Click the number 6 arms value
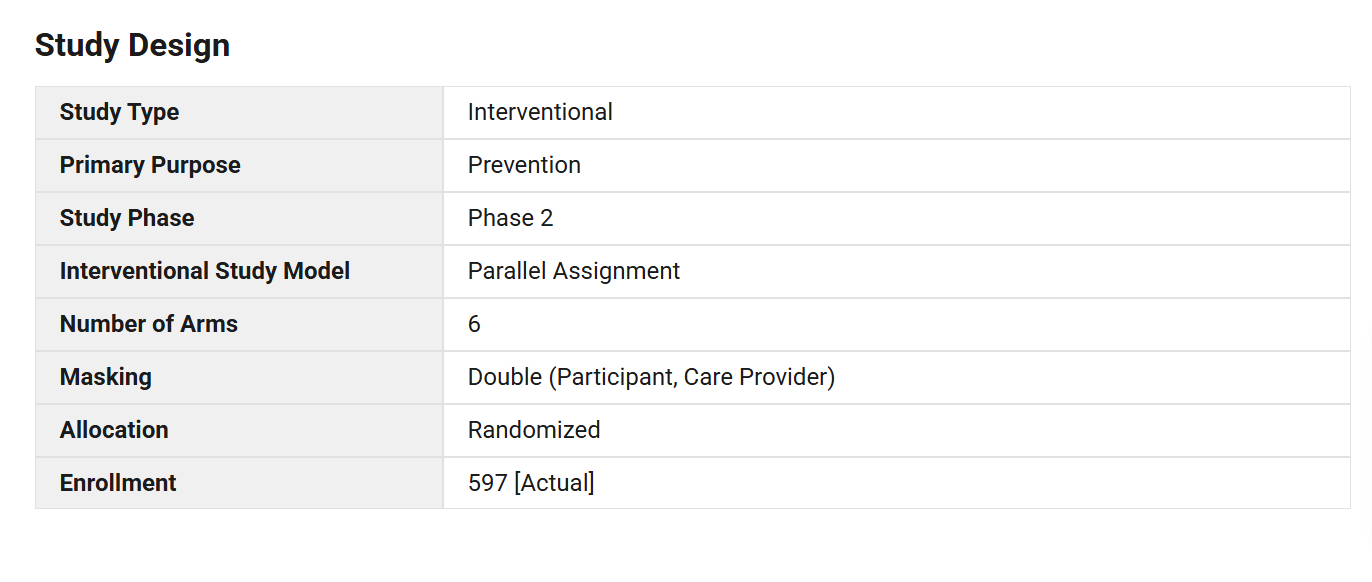1372x582 pixels. tap(474, 324)
